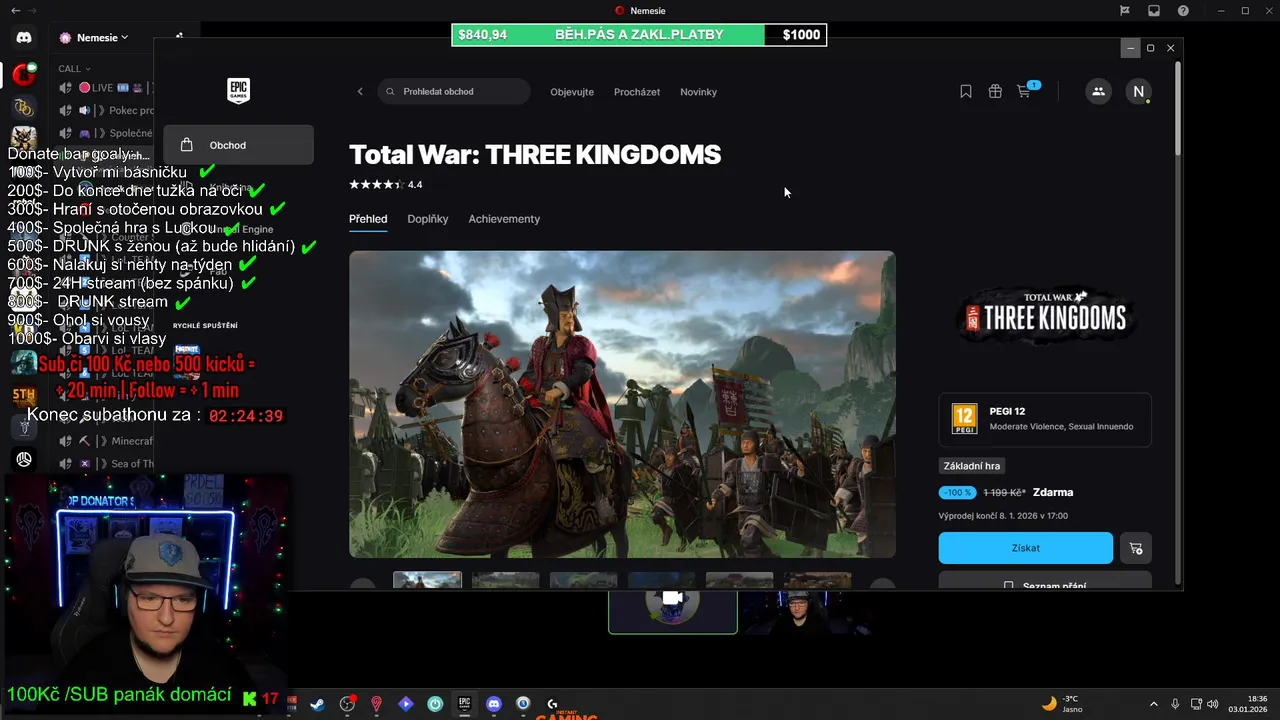Focus the 'Prohledat obchod' search field
This screenshot has width=1280, height=720.
[x=454, y=92]
